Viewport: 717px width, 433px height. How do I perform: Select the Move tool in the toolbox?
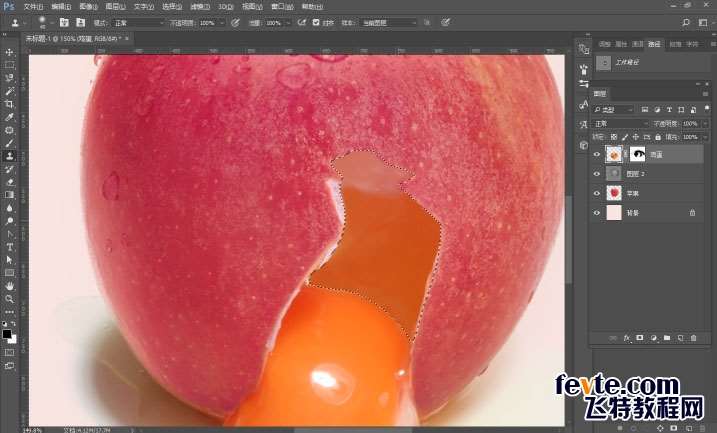[10, 52]
